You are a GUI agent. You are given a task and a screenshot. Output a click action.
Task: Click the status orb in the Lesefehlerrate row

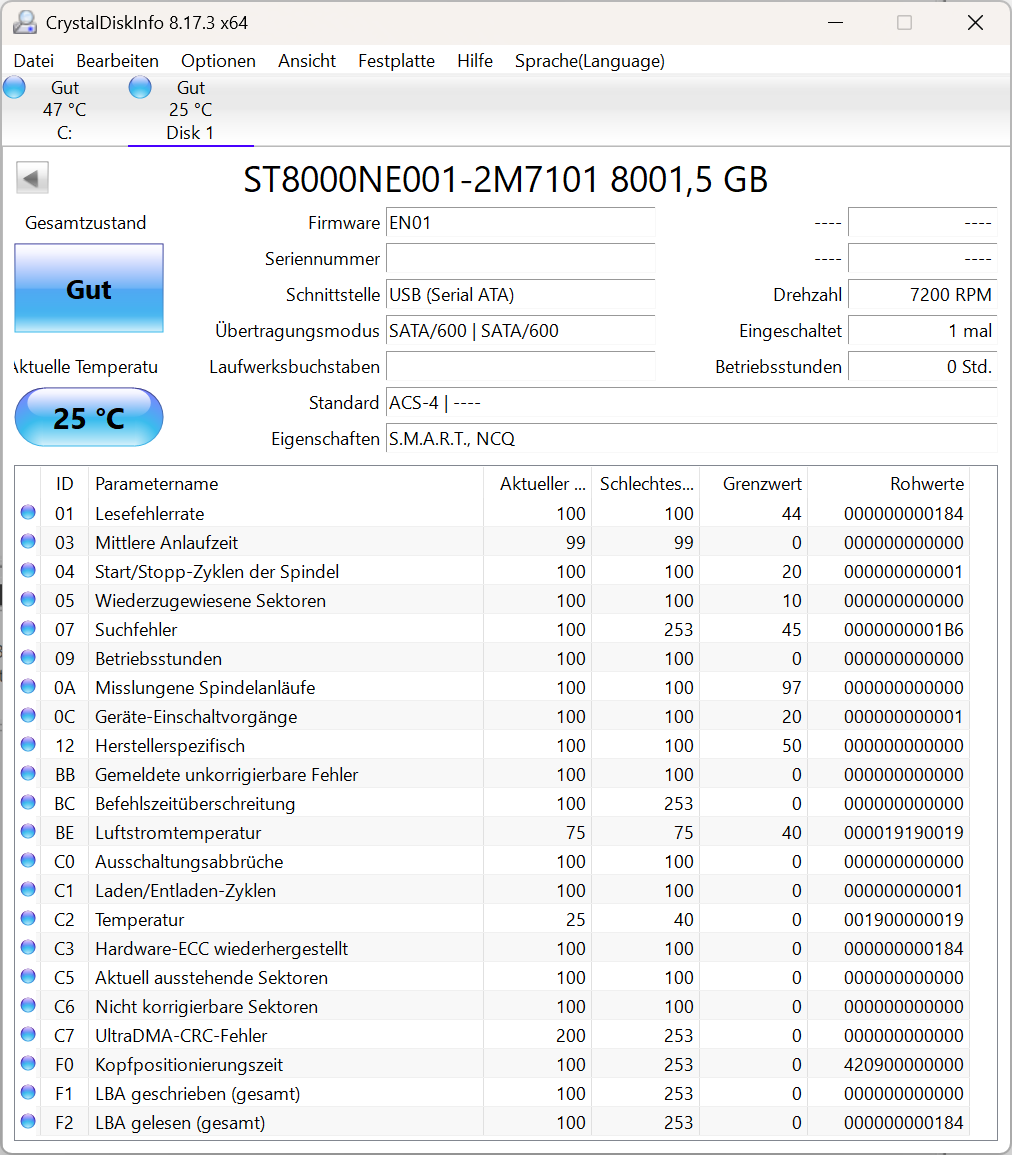coord(28,512)
